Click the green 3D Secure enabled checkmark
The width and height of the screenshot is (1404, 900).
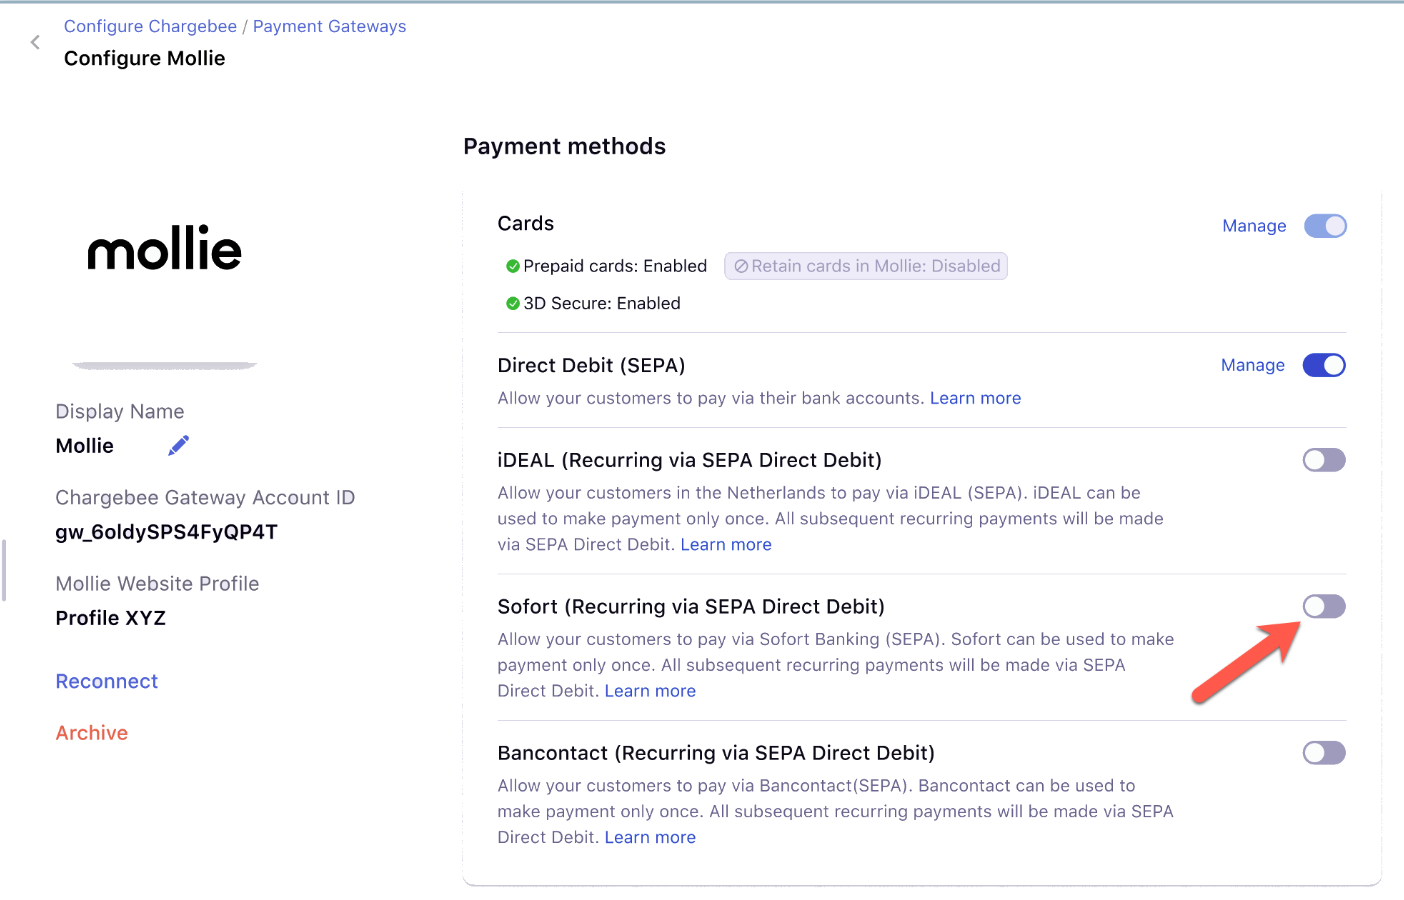pos(513,303)
